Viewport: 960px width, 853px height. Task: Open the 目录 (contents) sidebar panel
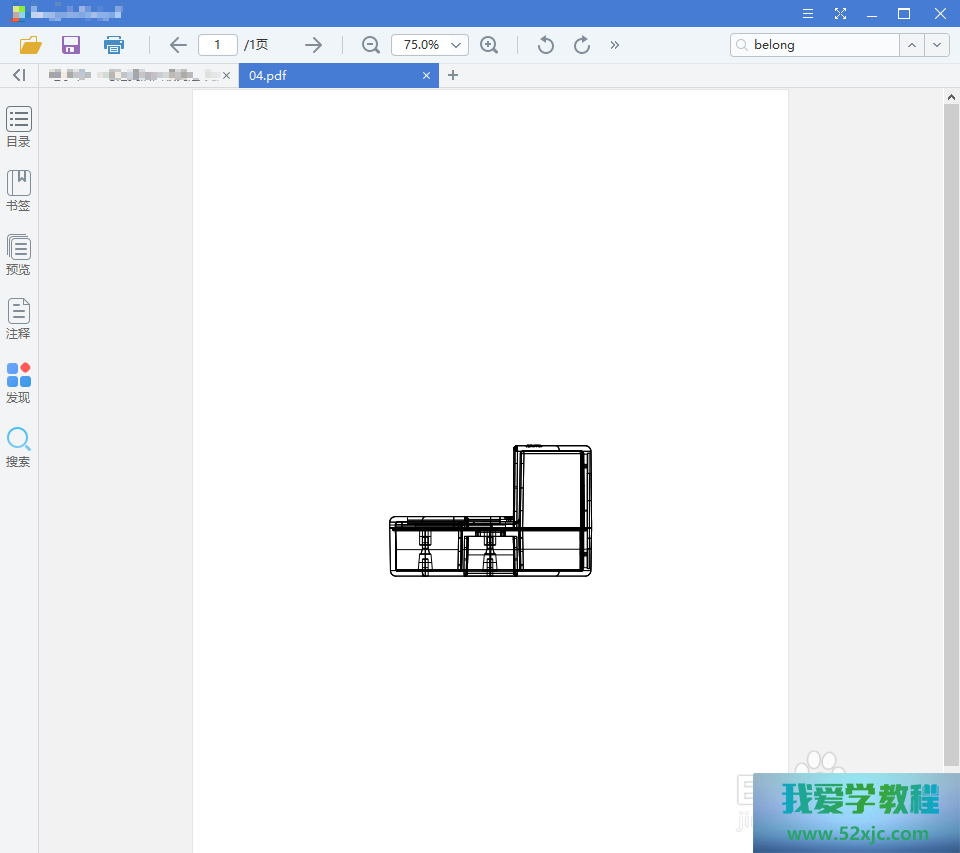point(18,127)
